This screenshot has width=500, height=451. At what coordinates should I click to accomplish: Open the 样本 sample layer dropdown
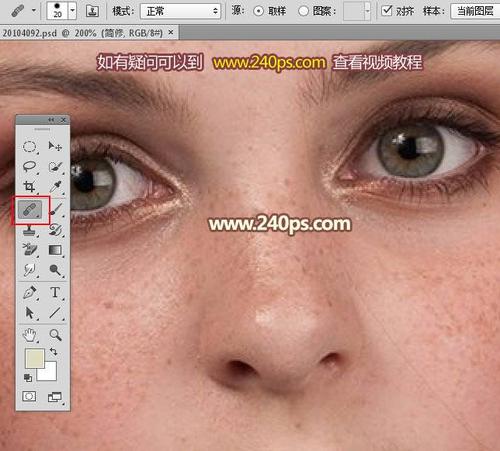tap(475, 11)
